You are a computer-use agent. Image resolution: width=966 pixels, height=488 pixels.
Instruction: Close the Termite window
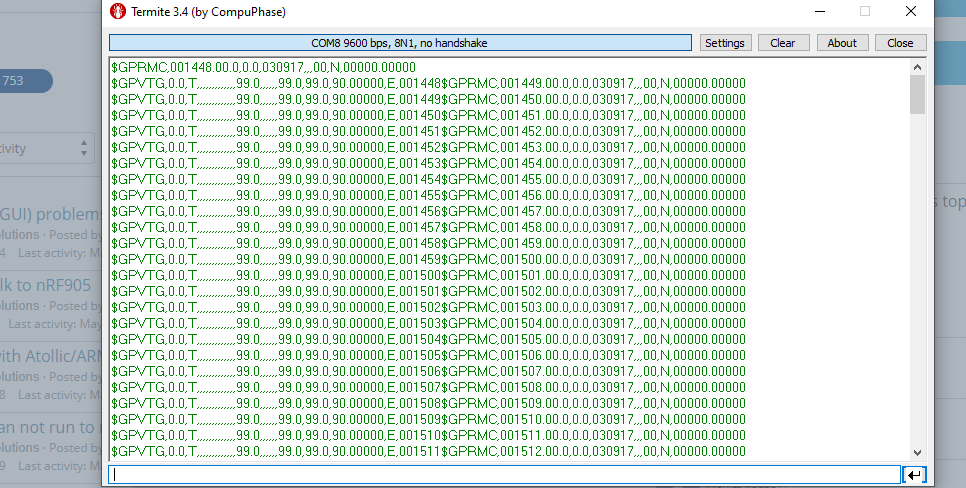(911, 11)
